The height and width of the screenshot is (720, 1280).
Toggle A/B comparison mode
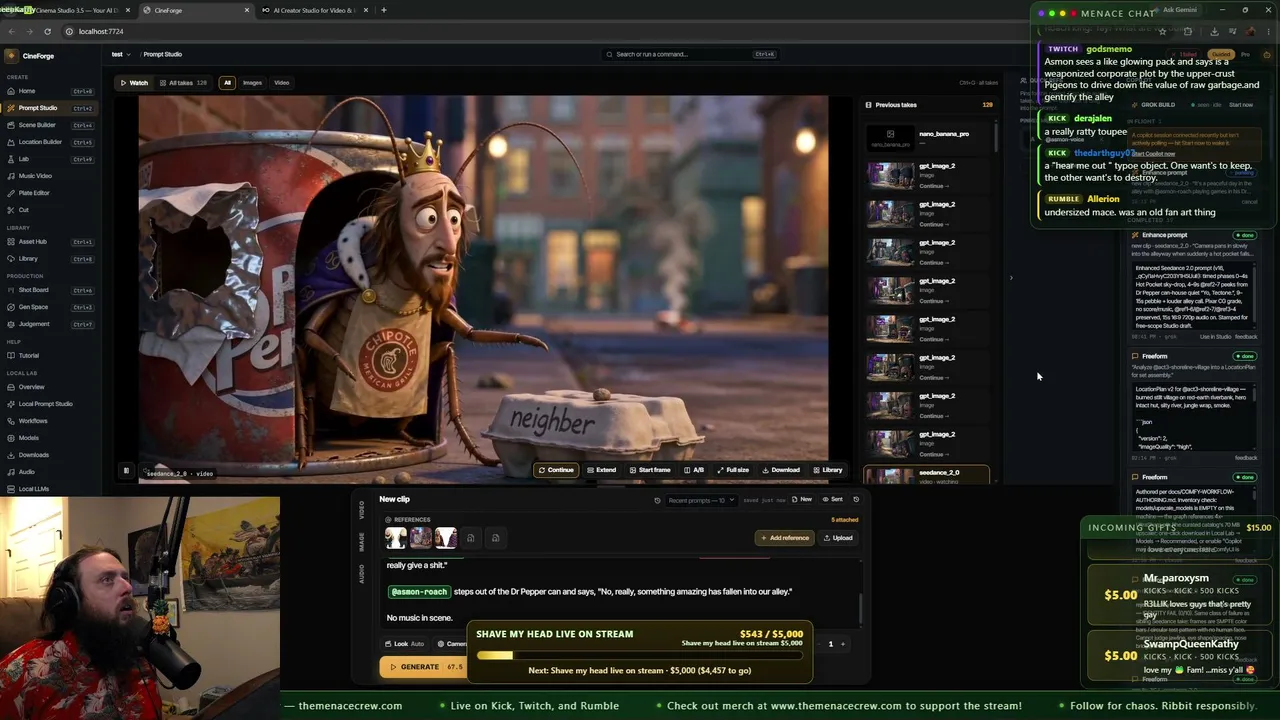point(694,470)
